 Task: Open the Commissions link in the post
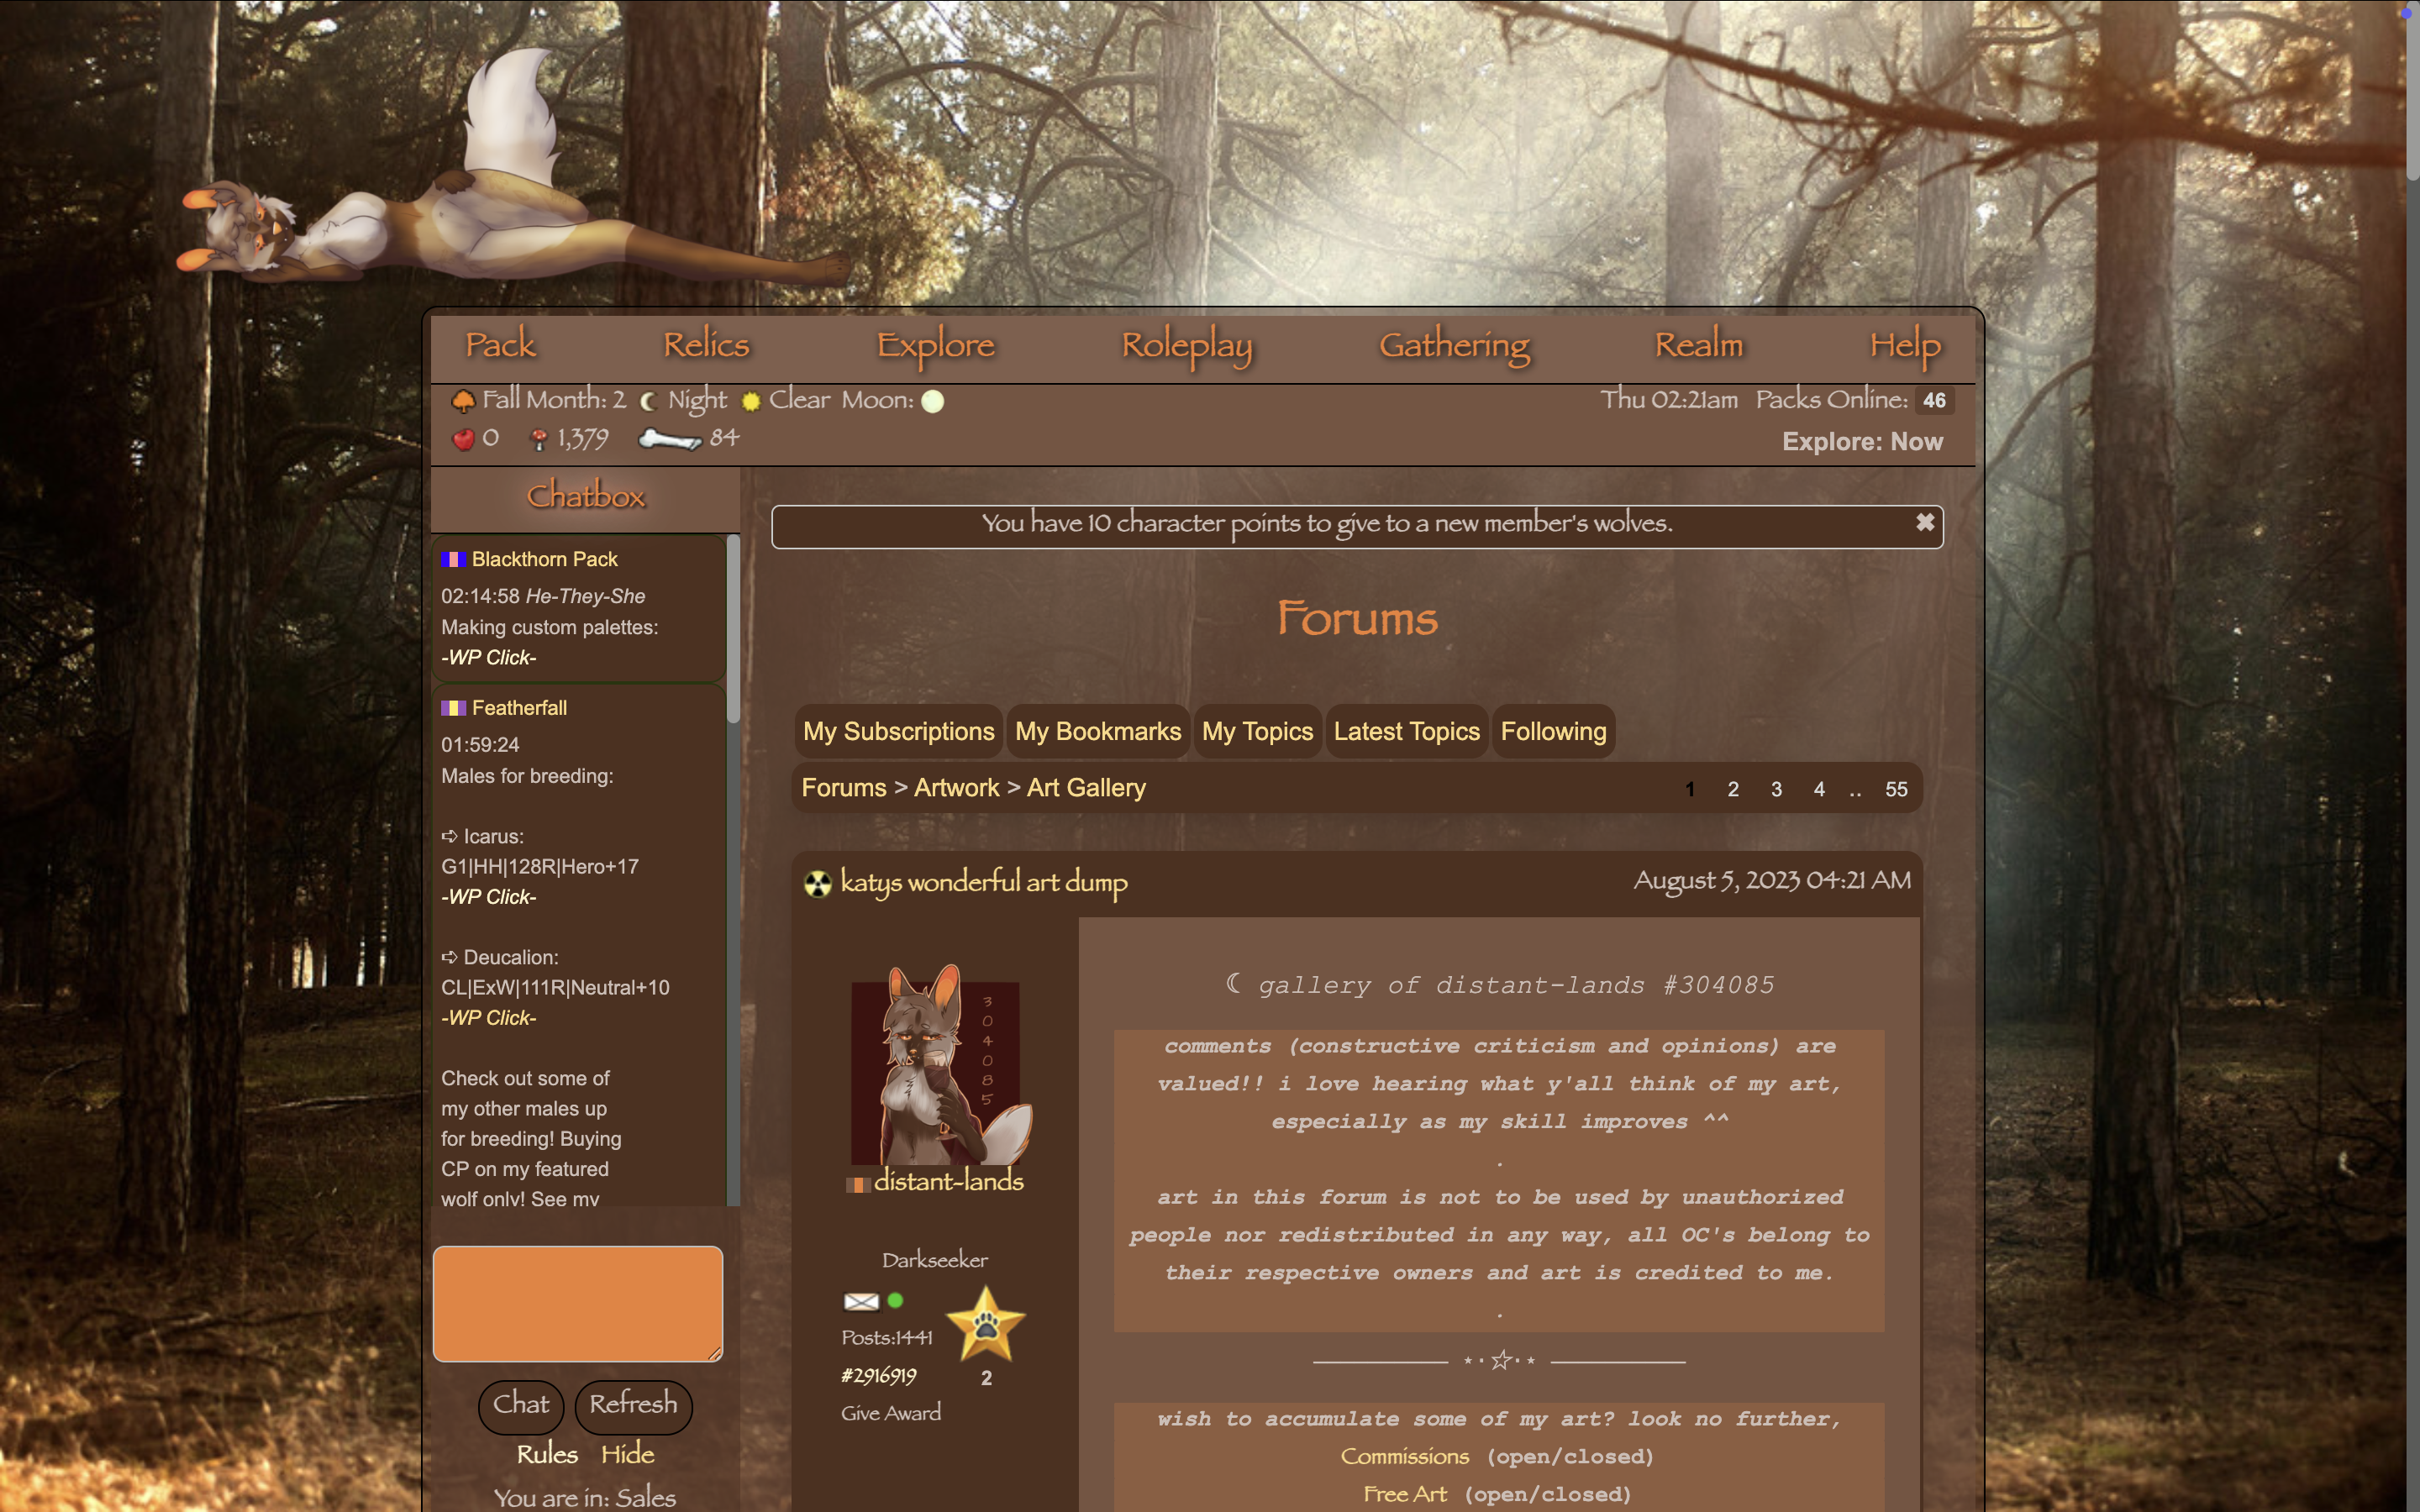click(x=1404, y=1457)
